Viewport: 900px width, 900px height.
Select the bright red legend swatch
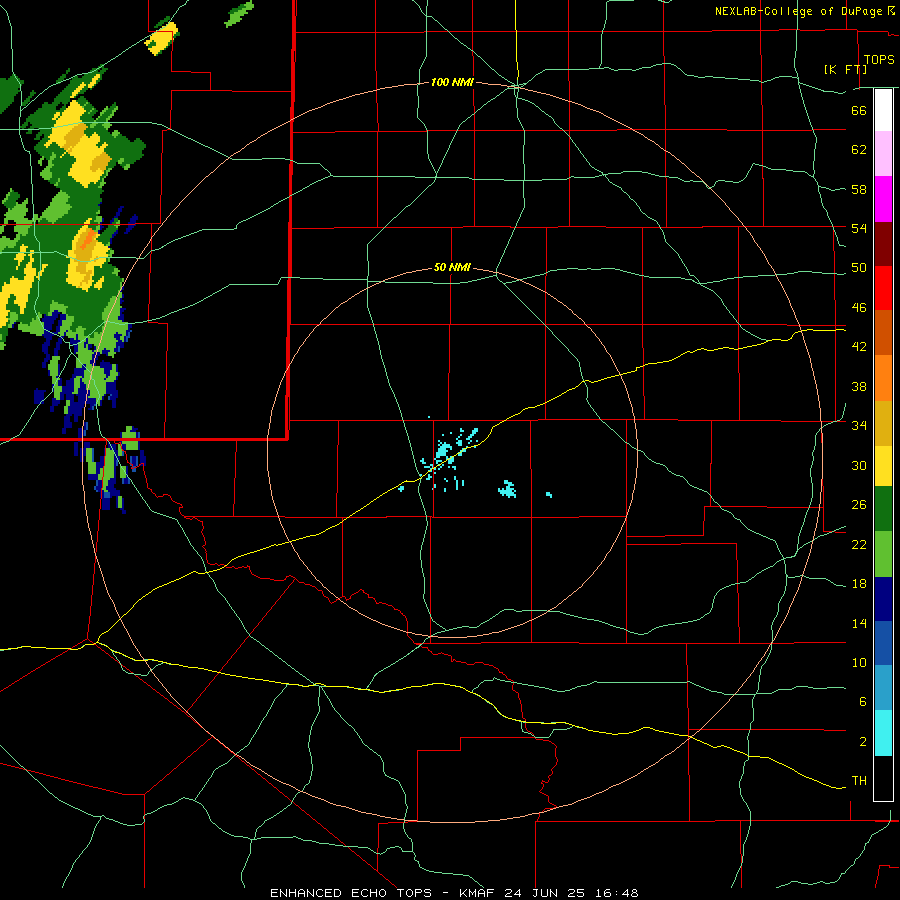pyautogui.click(x=883, y=288)
